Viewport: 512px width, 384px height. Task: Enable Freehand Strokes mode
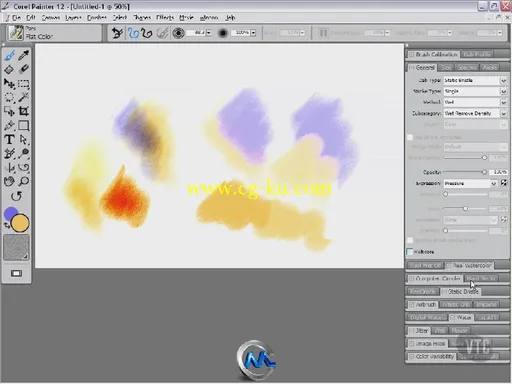[133, 33]
